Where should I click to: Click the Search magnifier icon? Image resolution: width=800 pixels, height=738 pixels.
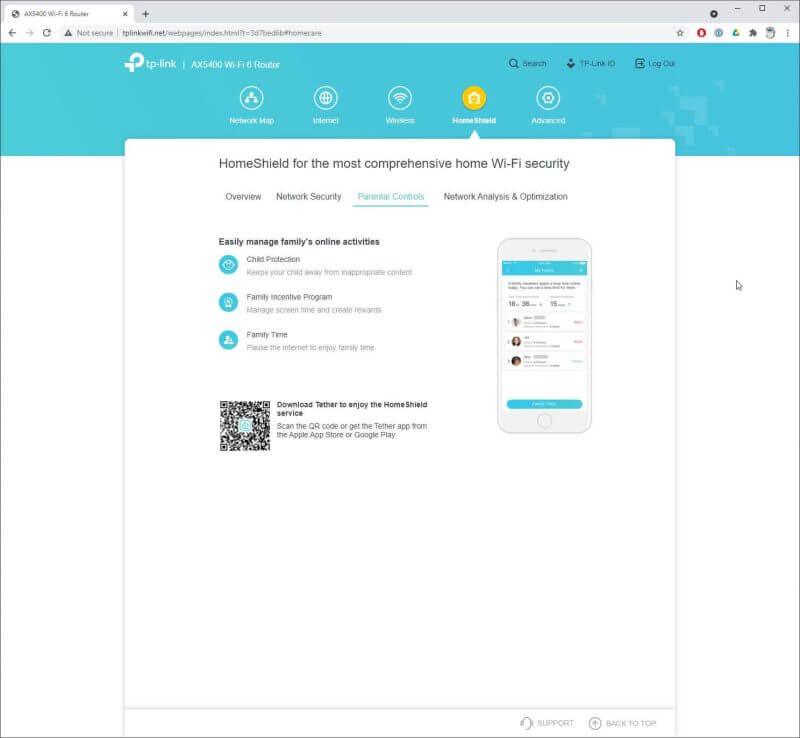[513, 63]
